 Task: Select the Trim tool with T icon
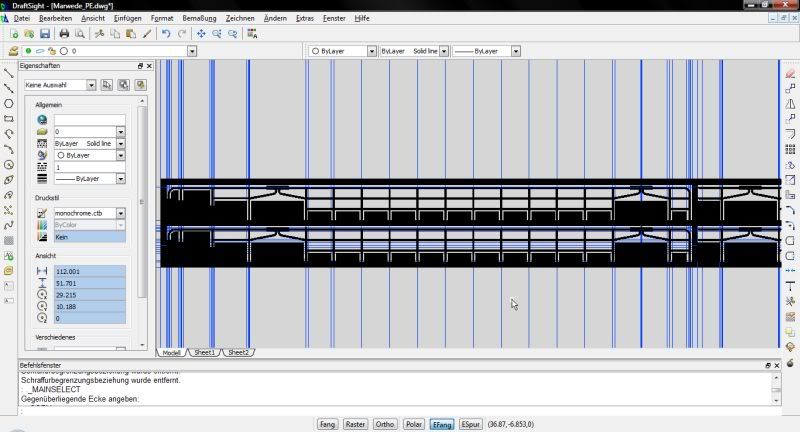pyautogui.click(x=790, y=286)
